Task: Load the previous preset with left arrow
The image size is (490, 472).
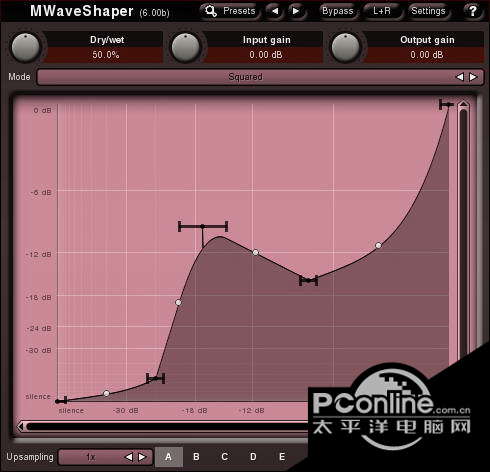Action: click(x=275, y=11)
